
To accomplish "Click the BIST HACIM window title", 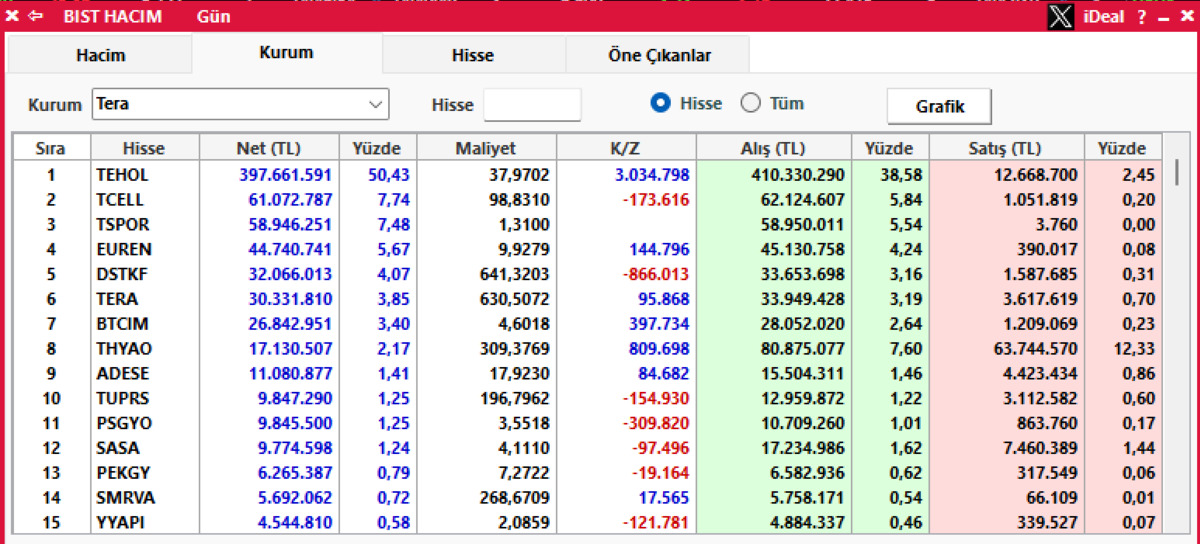I will pos(113,16).
